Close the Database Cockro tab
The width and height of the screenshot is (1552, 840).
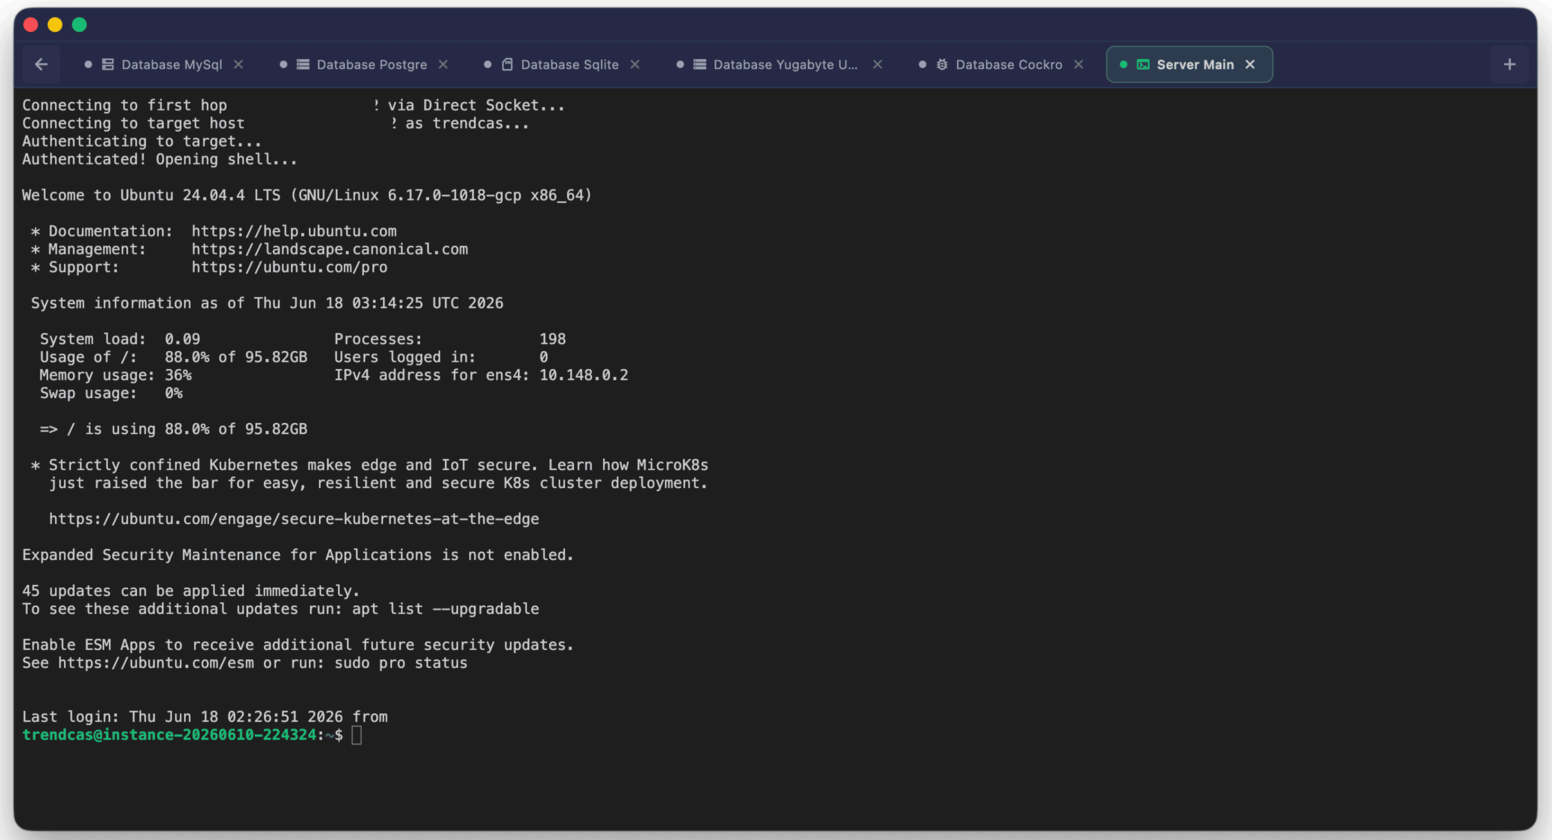1078,64
